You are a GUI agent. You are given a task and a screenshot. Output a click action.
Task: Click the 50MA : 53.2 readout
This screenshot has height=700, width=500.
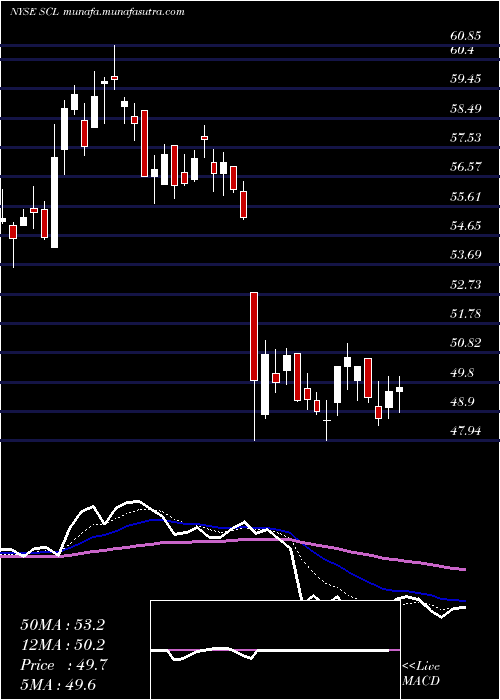tap(62, 625)
